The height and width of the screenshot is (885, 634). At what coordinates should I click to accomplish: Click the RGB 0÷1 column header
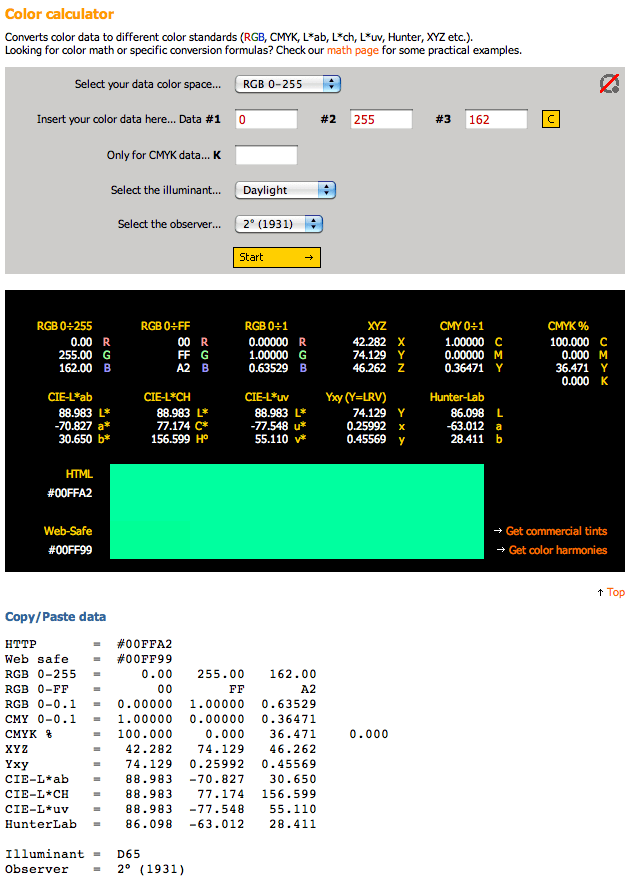(266, 326)
